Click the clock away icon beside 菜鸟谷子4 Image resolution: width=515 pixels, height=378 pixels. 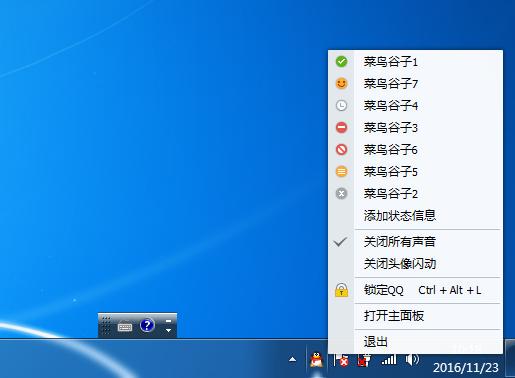pos(341,106)
